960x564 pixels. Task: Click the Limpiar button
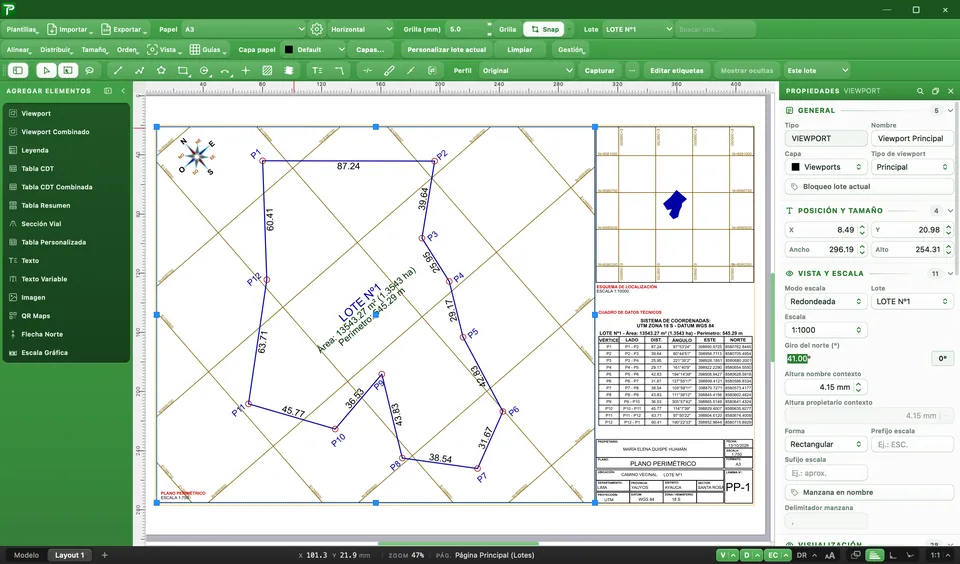(x=519, y=50)
